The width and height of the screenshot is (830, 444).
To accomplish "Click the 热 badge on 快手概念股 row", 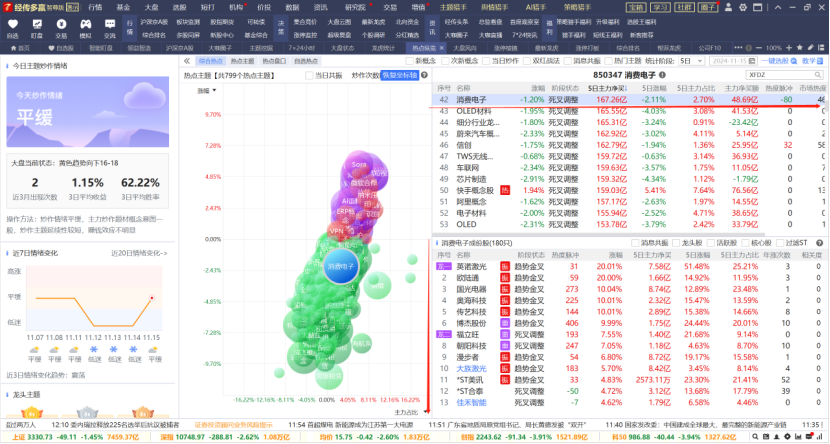I will [505, 190].
